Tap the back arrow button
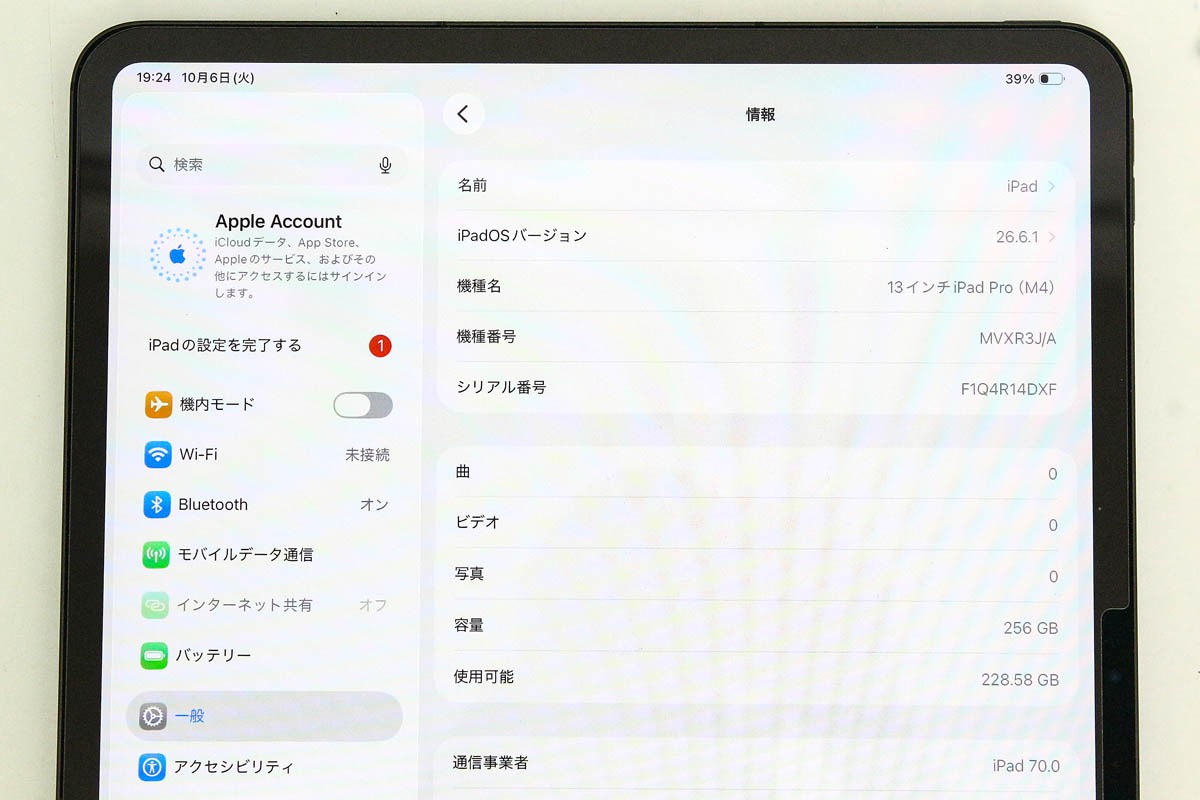1200x800 pixels. point(463,114)
